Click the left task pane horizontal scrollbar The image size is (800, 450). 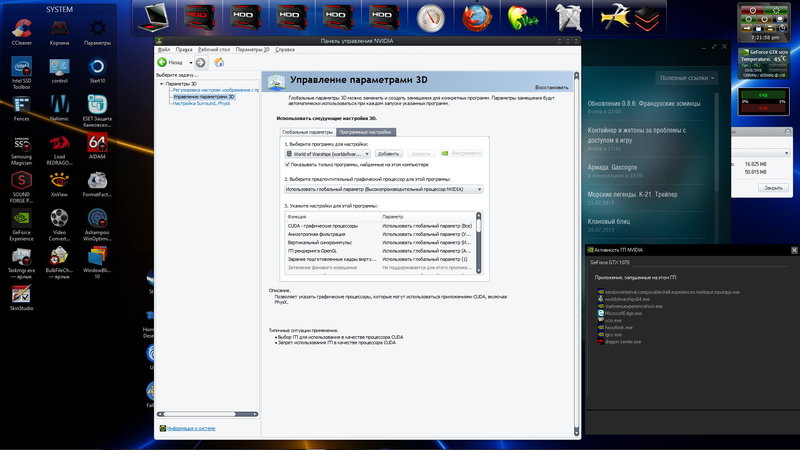click(207, 414)
